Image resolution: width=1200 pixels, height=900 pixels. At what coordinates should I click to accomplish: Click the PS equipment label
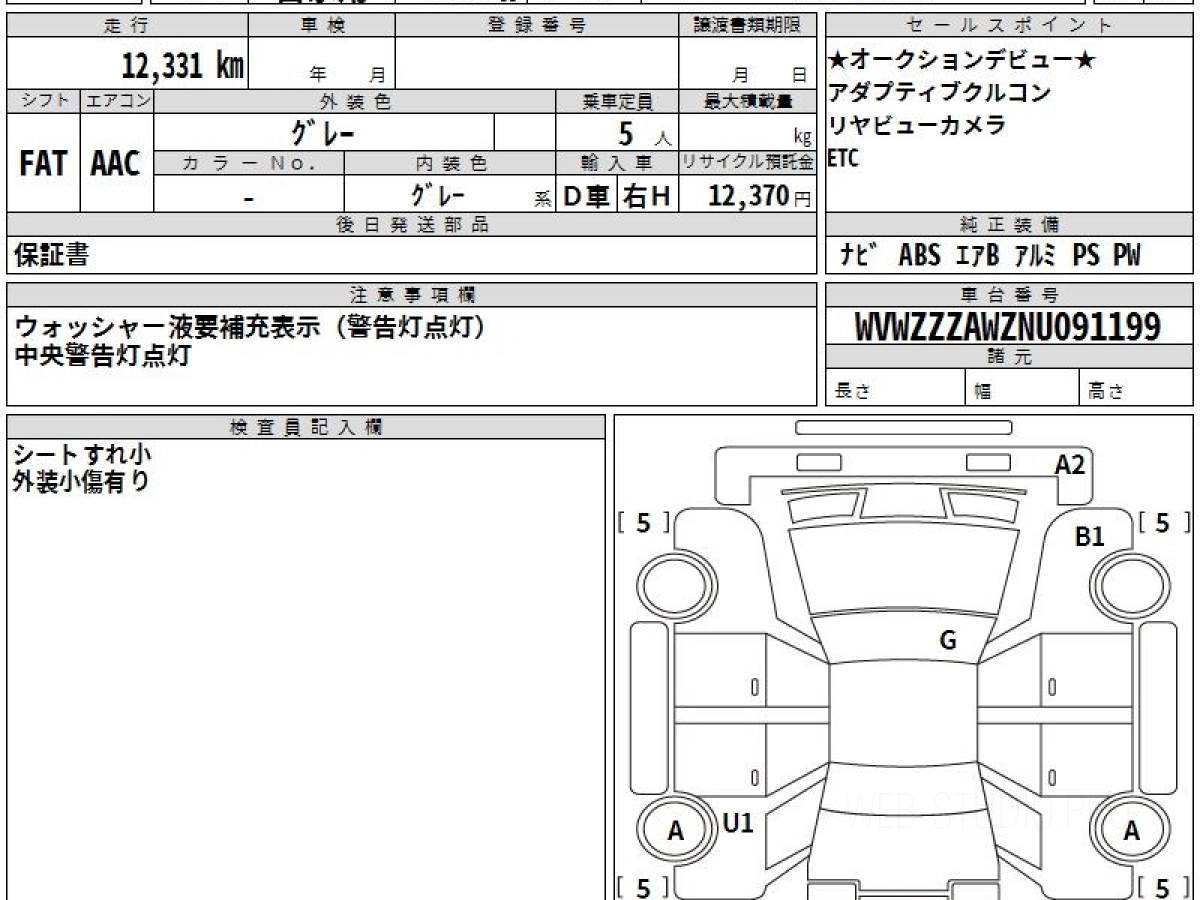point(1086,256)
